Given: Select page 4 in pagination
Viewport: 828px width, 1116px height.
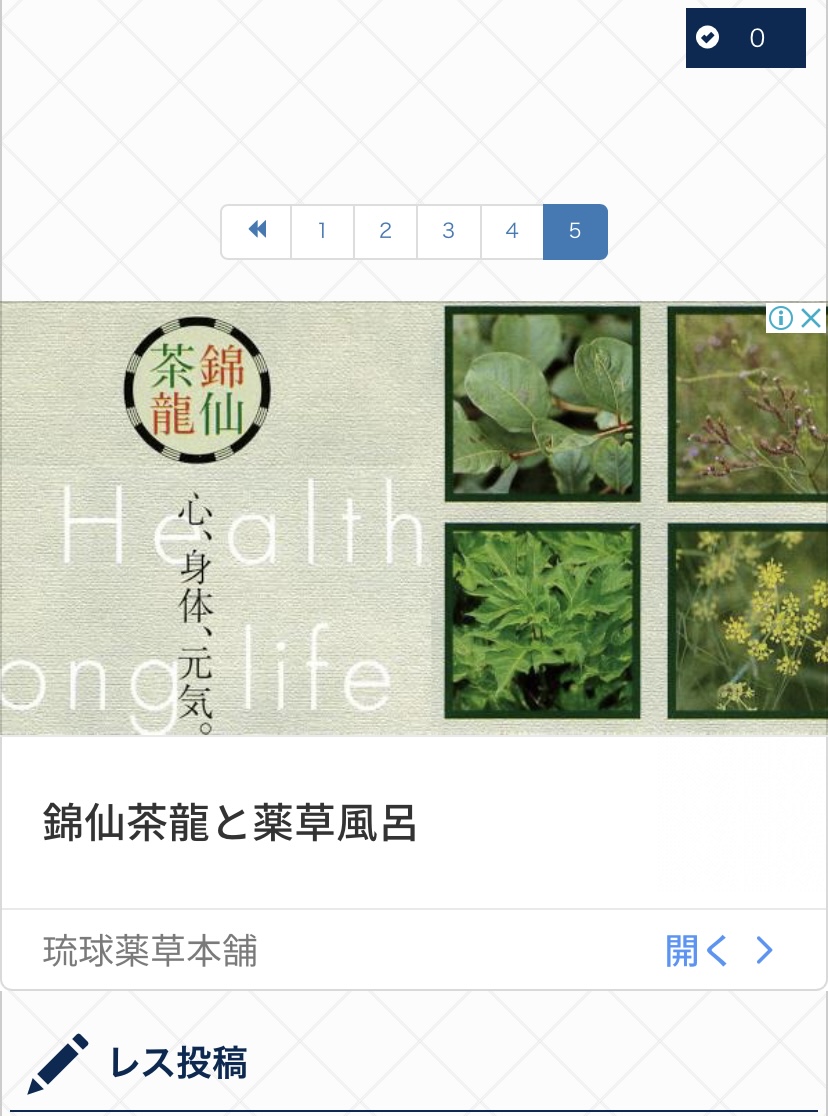Looking at the screenshot, I should coord(512,231).
